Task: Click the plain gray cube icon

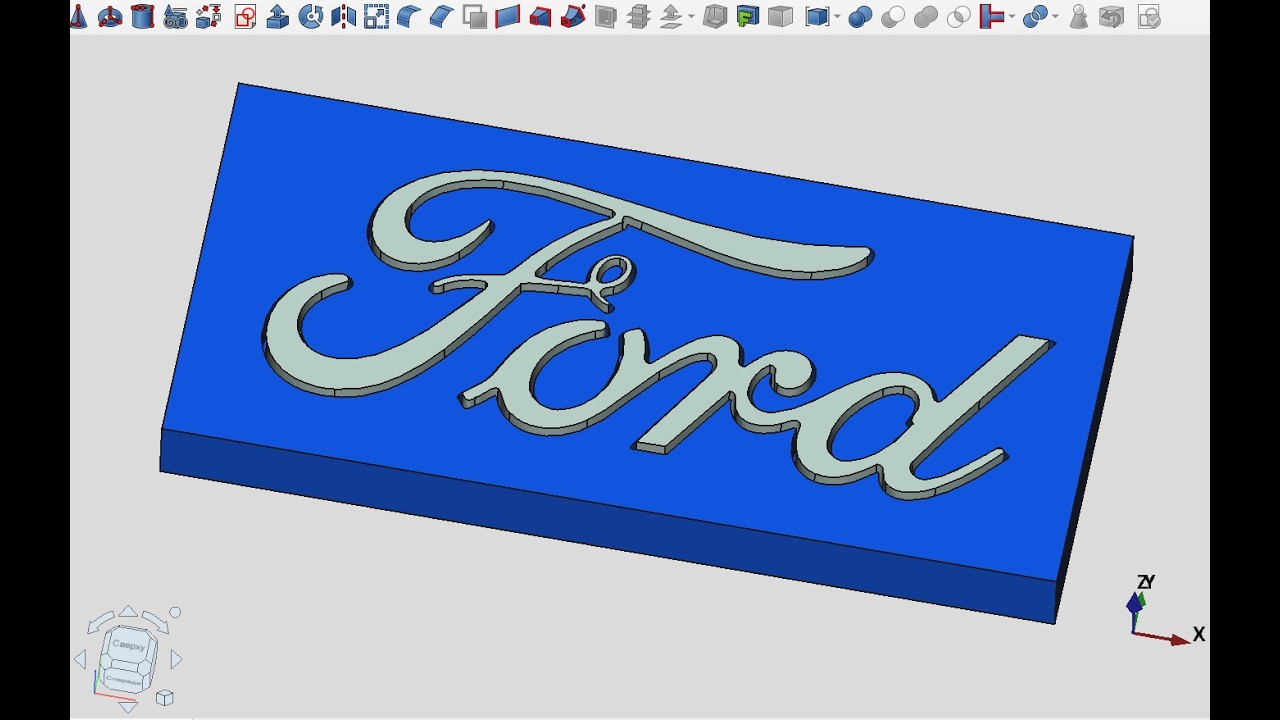Action: coord(780,17)
